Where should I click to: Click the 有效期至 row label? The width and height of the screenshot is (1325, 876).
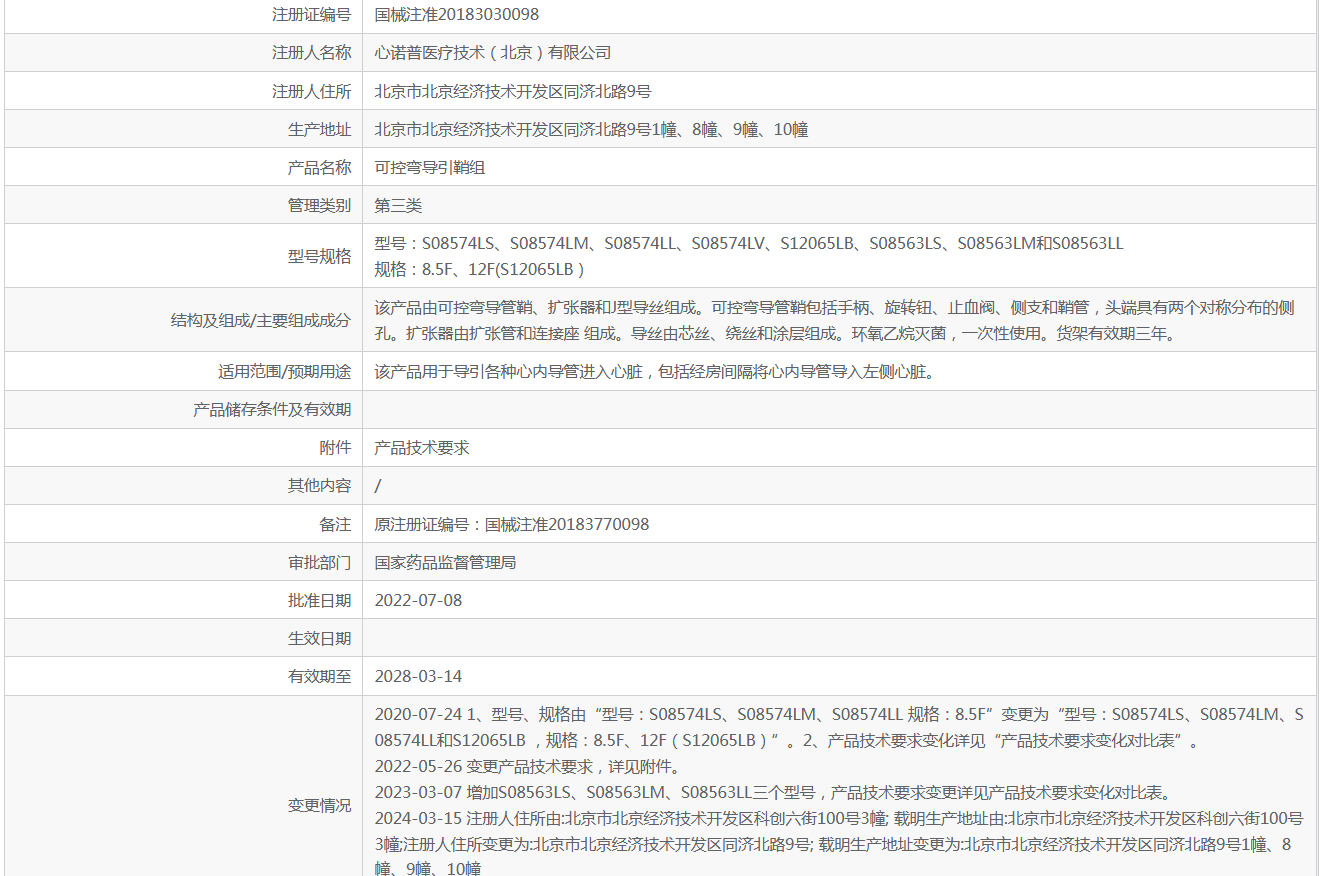(319, 677)
